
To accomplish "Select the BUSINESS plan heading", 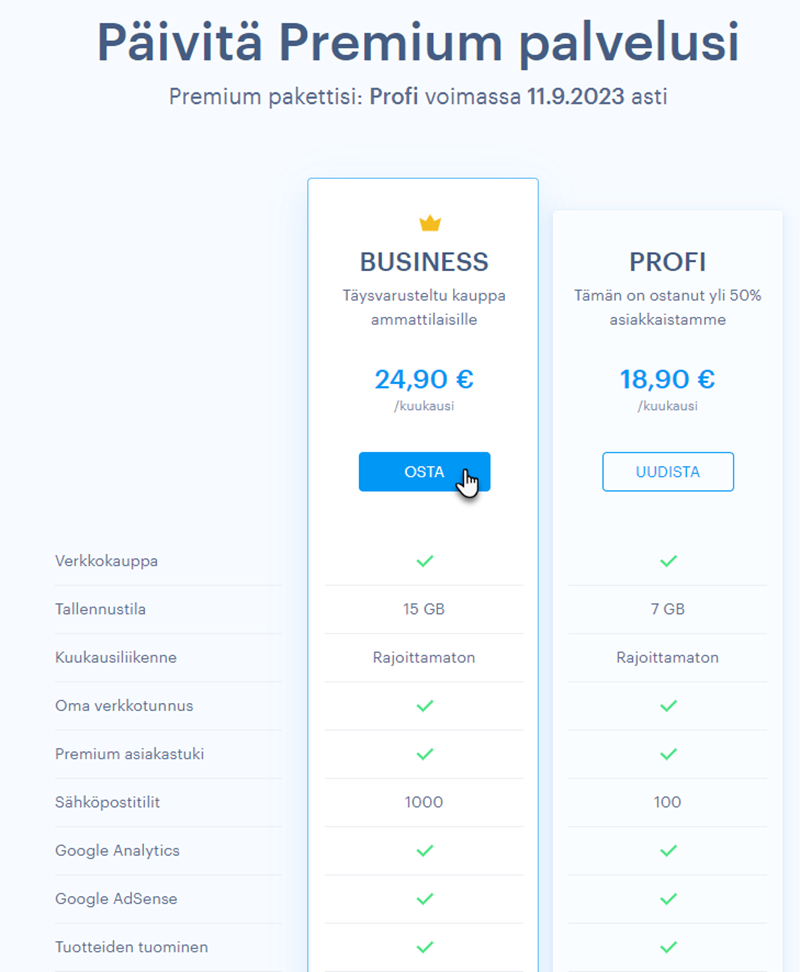I will [424, 262].
